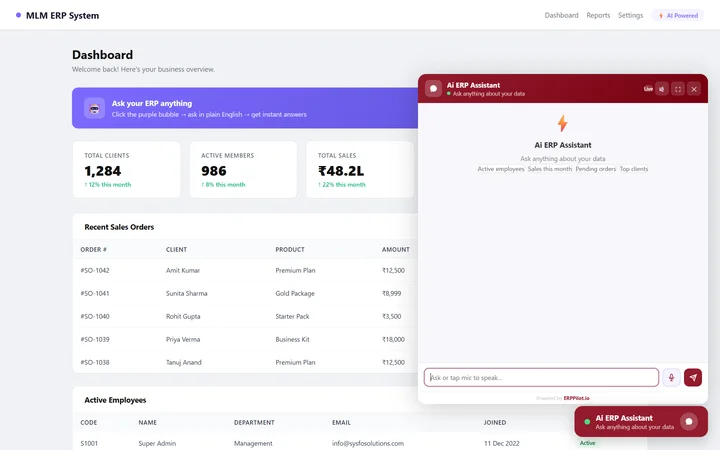
Task: Click the CLIENT column header
Action: tap(176, 249)
